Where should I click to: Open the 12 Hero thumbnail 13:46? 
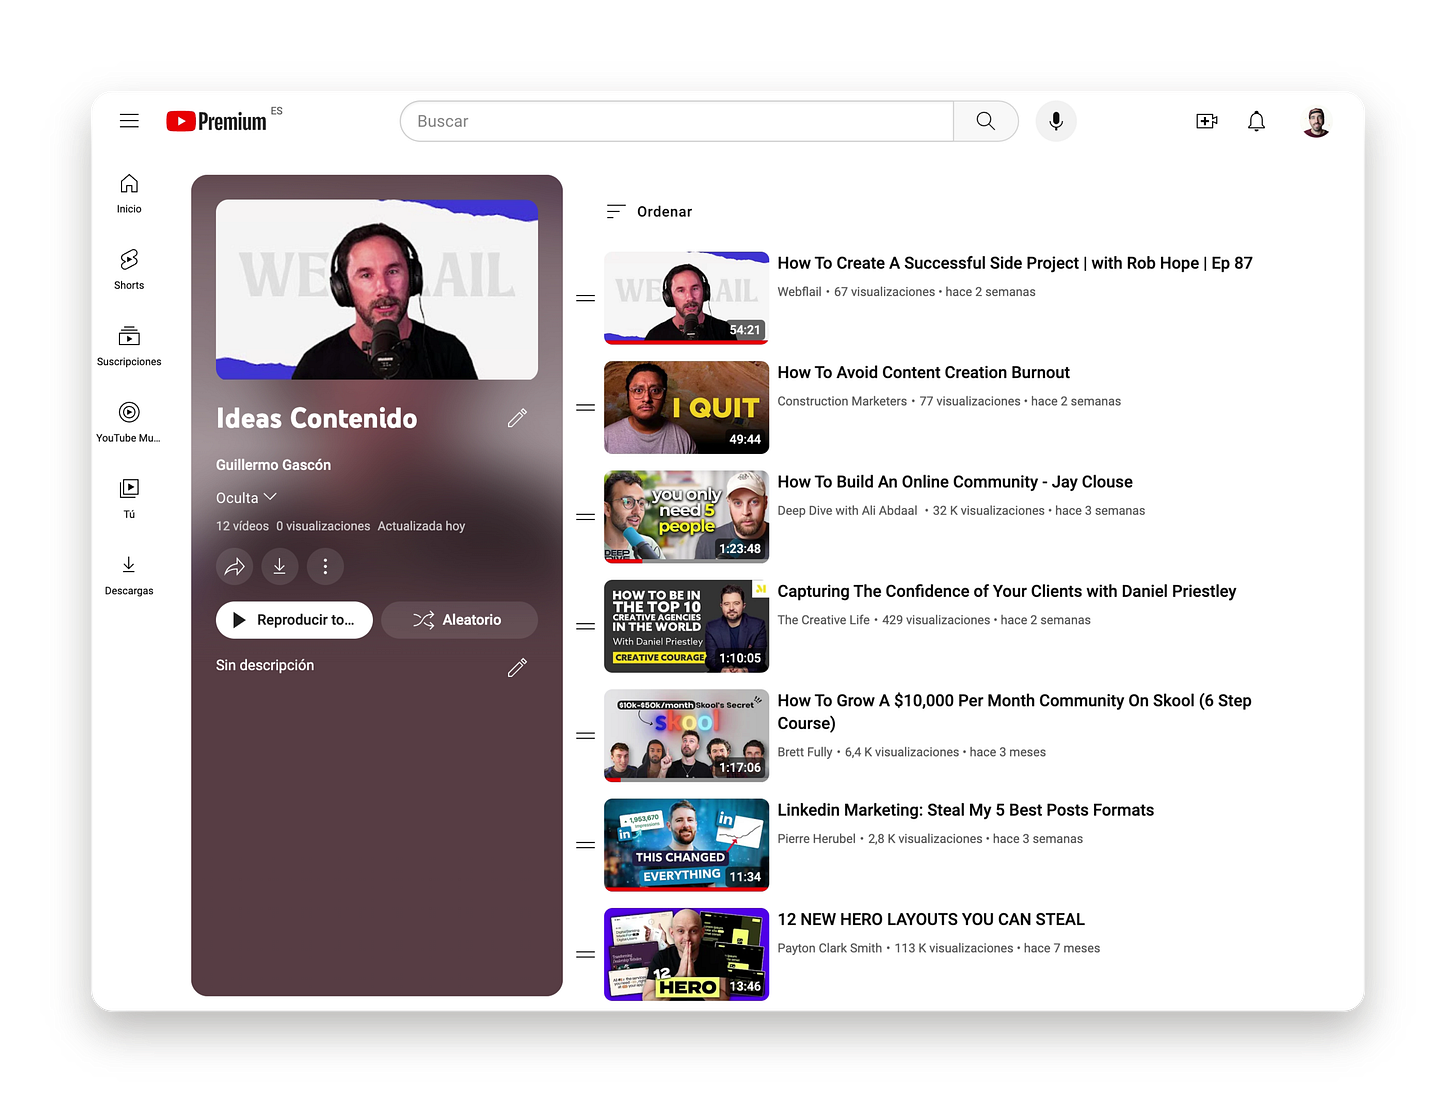tap(686, 955)
